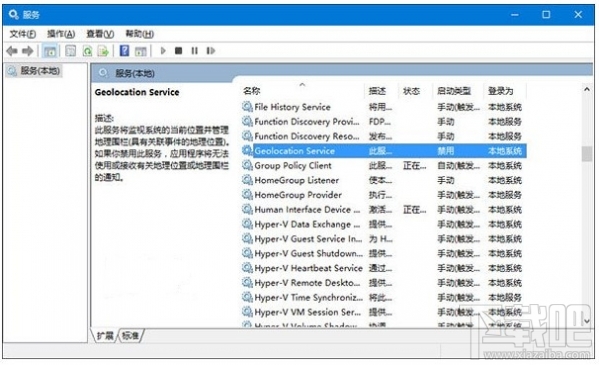Screen dimensions: 599x365
Task: Open the 帮助(H) menu
Action: (140, 34)
